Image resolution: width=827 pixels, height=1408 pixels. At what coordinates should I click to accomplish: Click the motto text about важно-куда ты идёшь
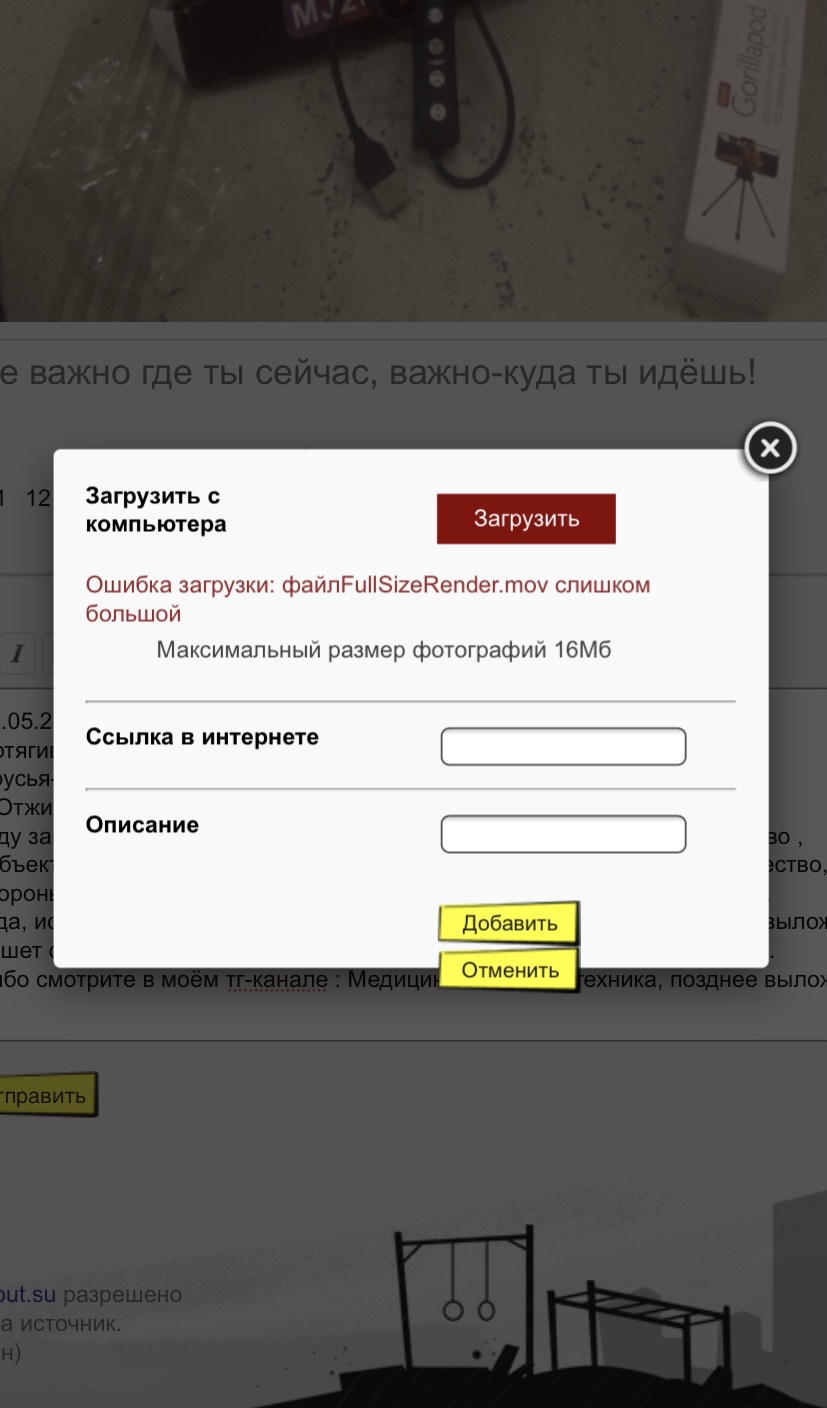click(378, 374)
